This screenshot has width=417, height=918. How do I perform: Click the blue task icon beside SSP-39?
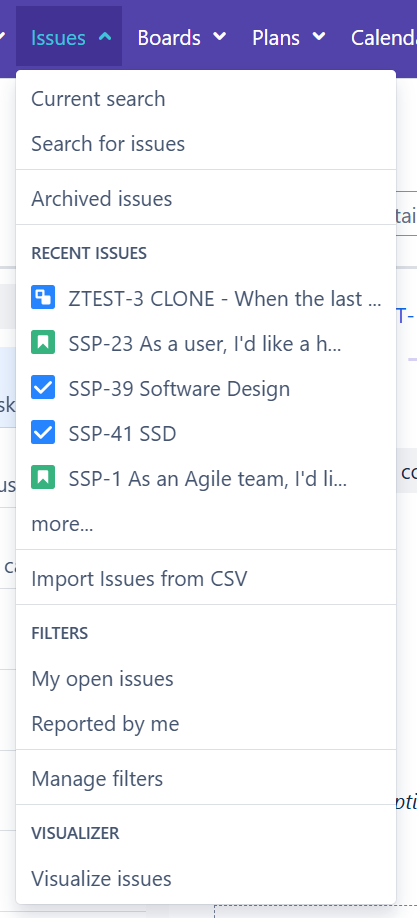(43, 388)
